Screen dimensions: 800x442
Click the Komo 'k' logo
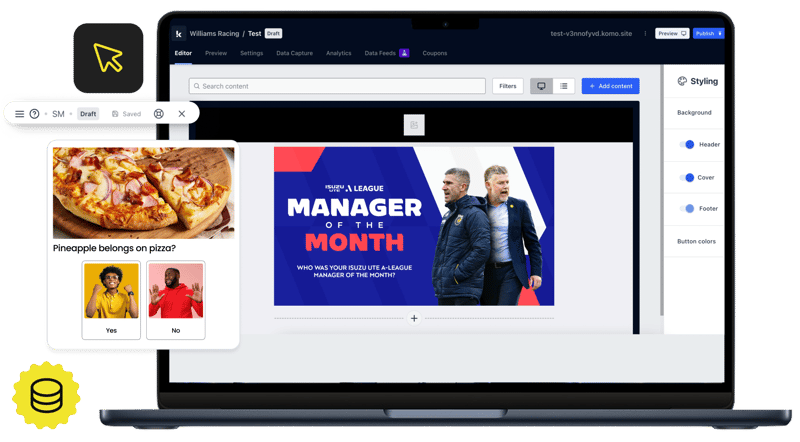[x=179, y=34]
